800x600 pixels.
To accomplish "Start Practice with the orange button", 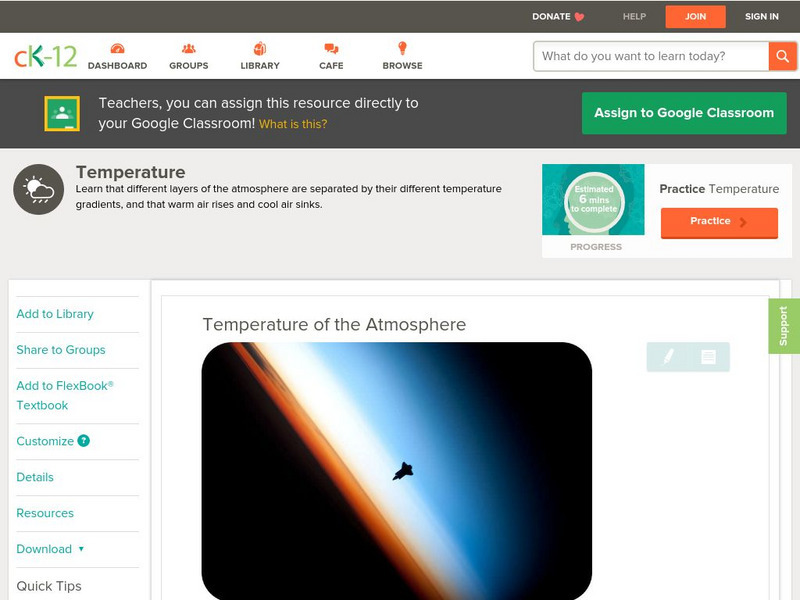I will coord(719,222).
